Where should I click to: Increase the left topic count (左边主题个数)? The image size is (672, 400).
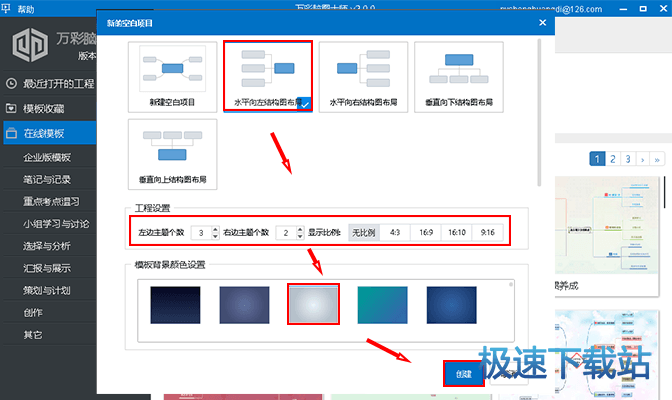[x=215, y=229]
